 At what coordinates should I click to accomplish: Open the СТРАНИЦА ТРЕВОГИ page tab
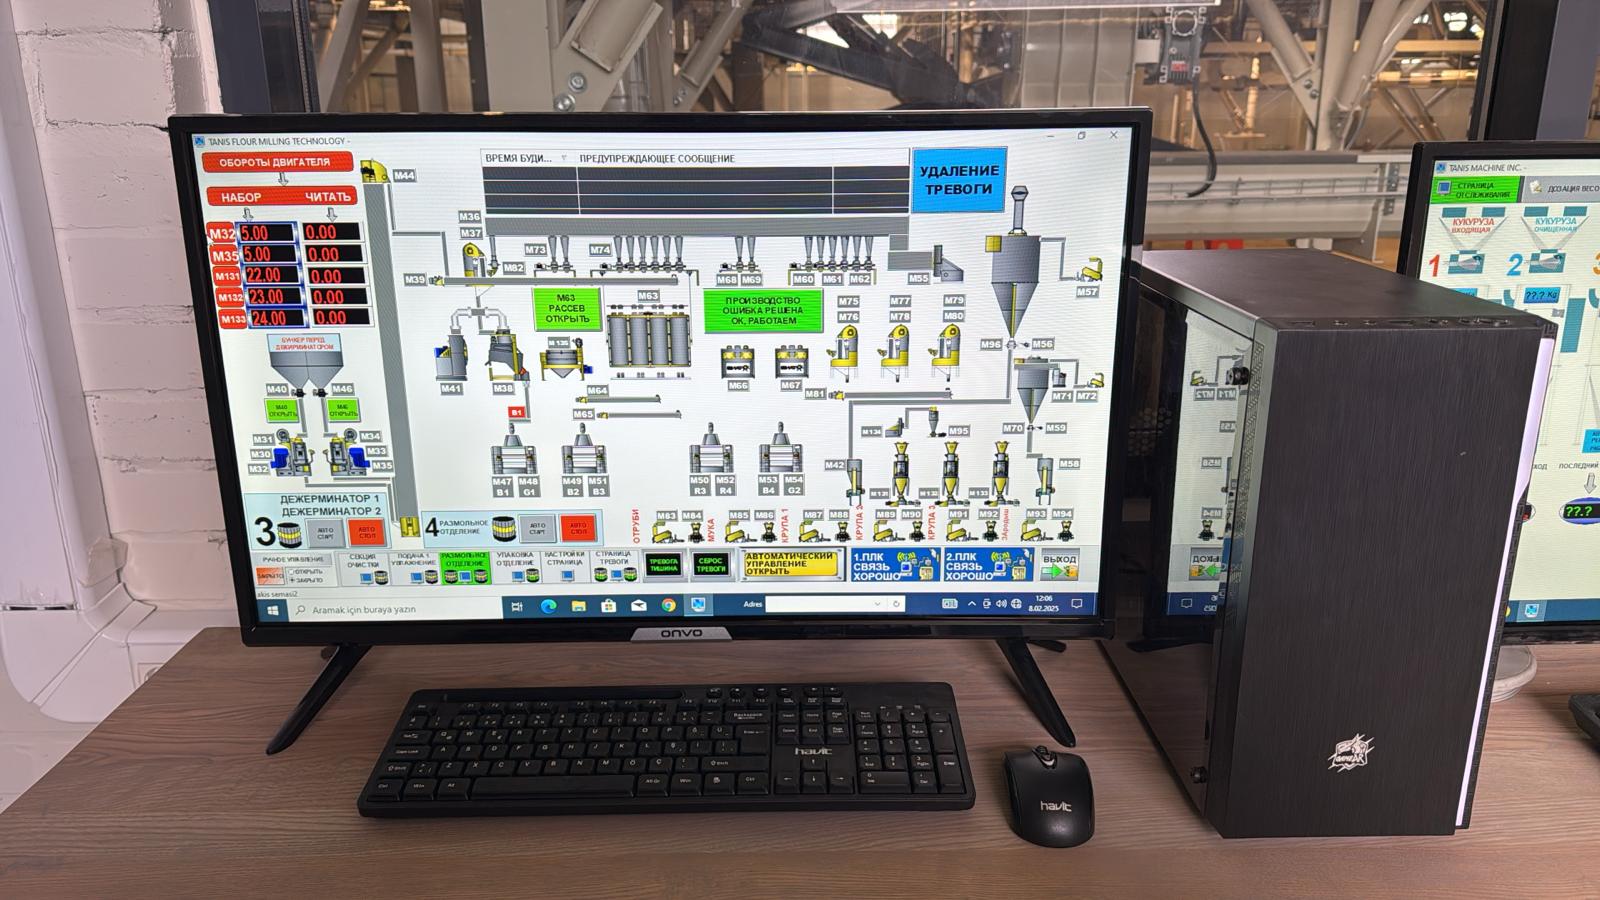tap(613, 567)
